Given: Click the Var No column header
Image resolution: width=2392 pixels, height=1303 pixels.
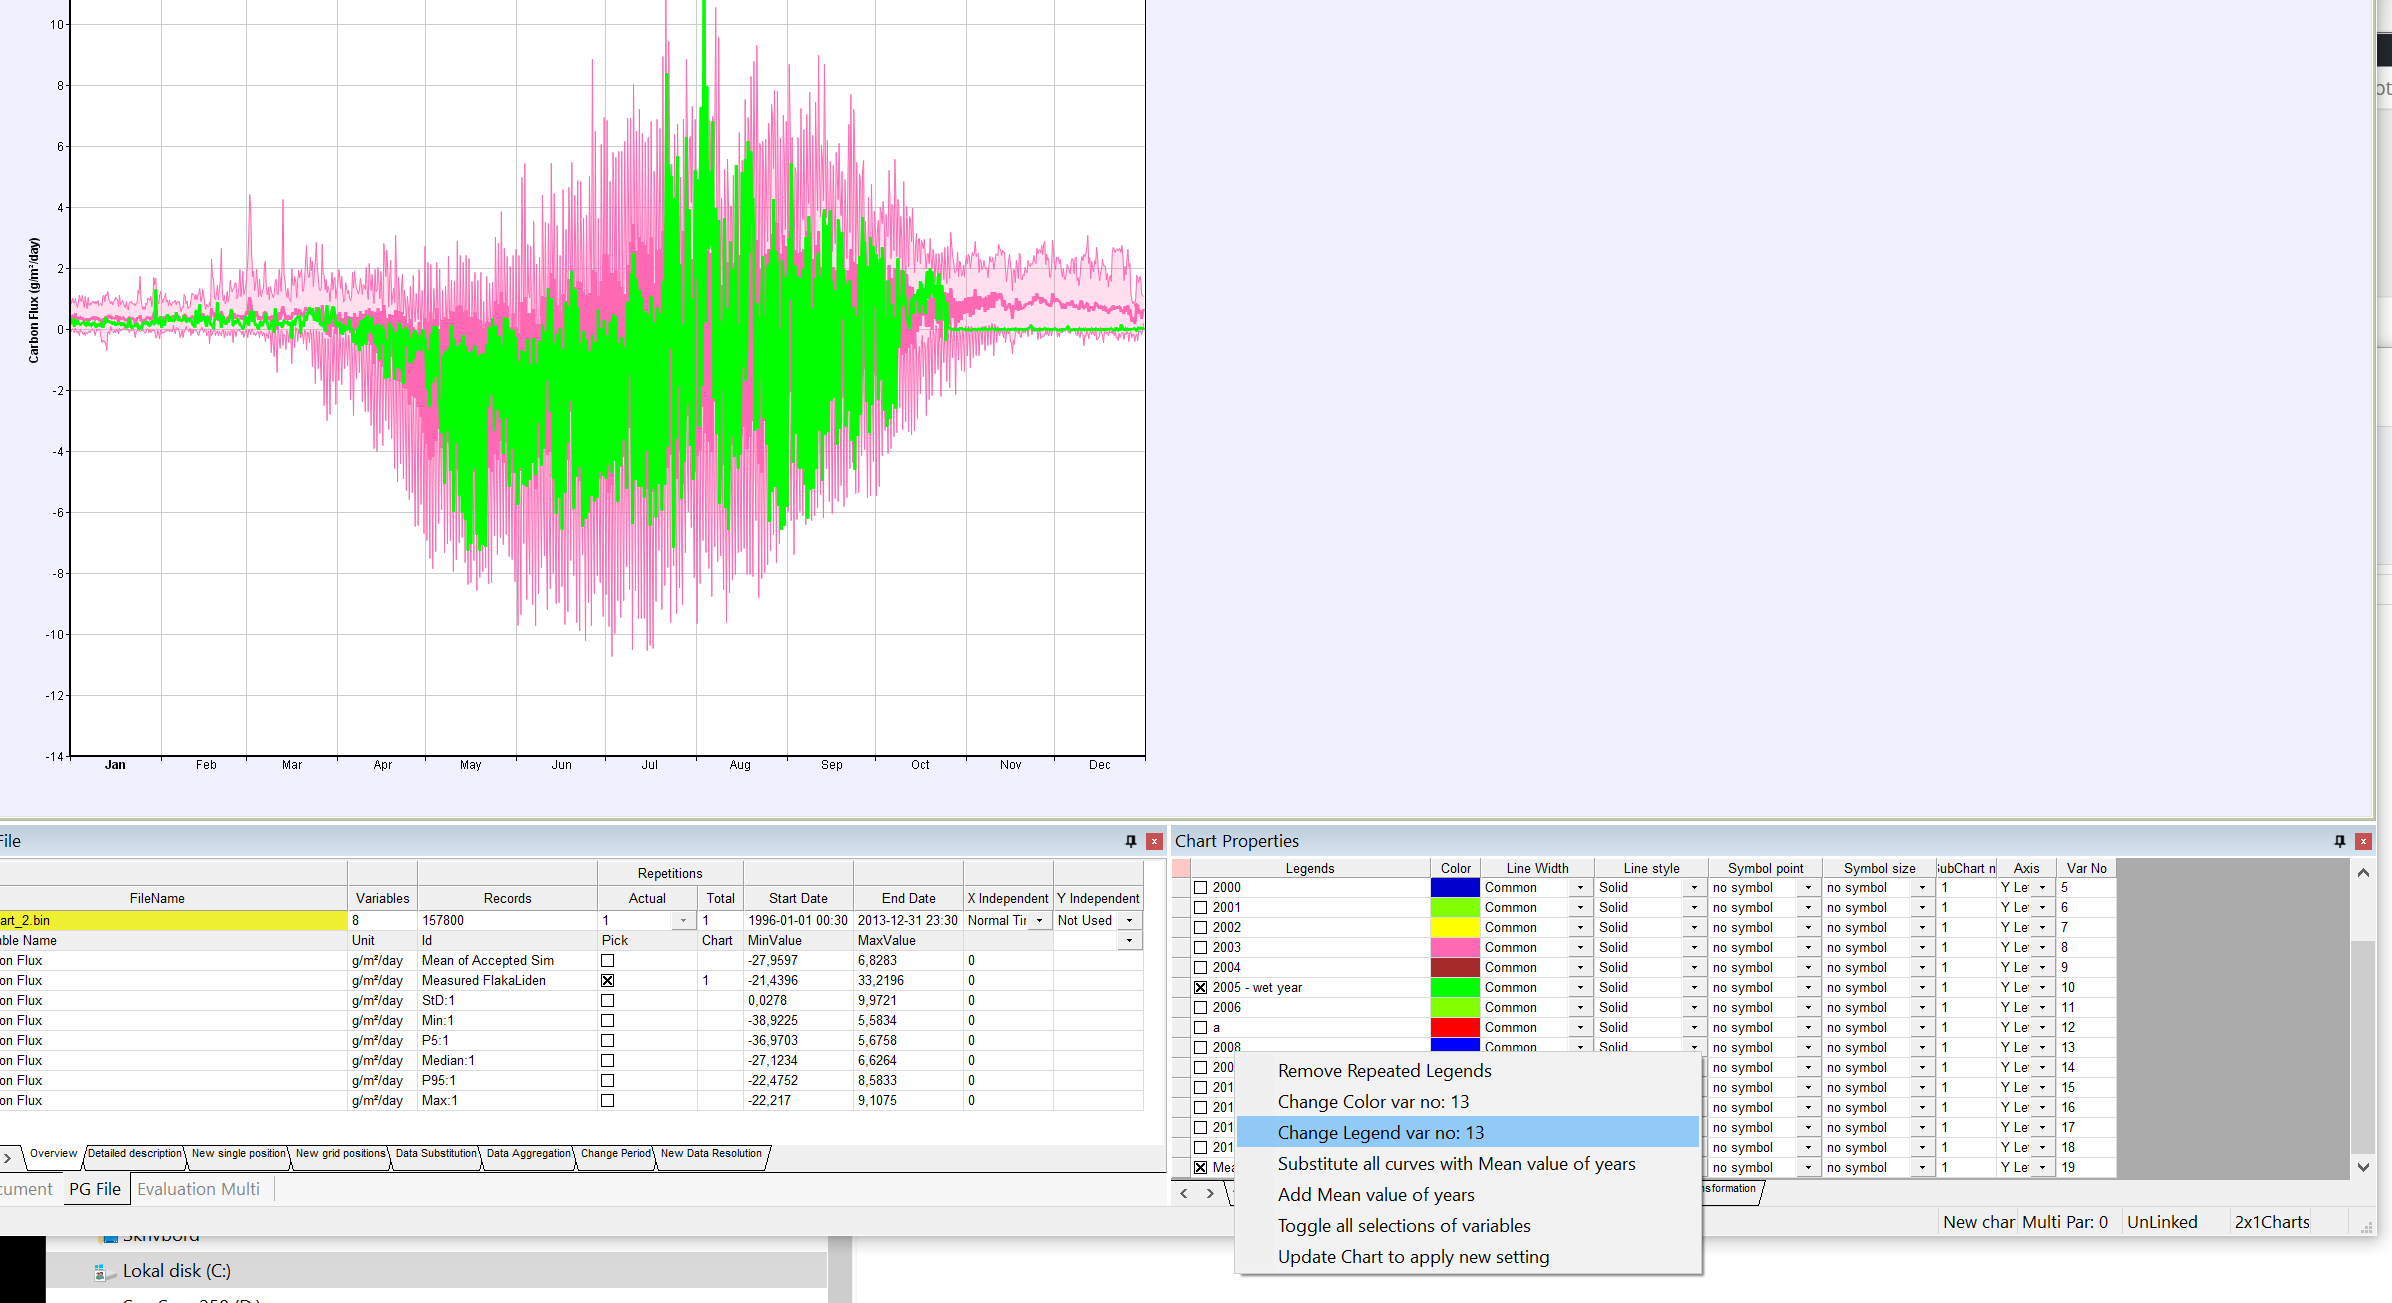Looking at the screenshot, I should [x=2086, y=869].
